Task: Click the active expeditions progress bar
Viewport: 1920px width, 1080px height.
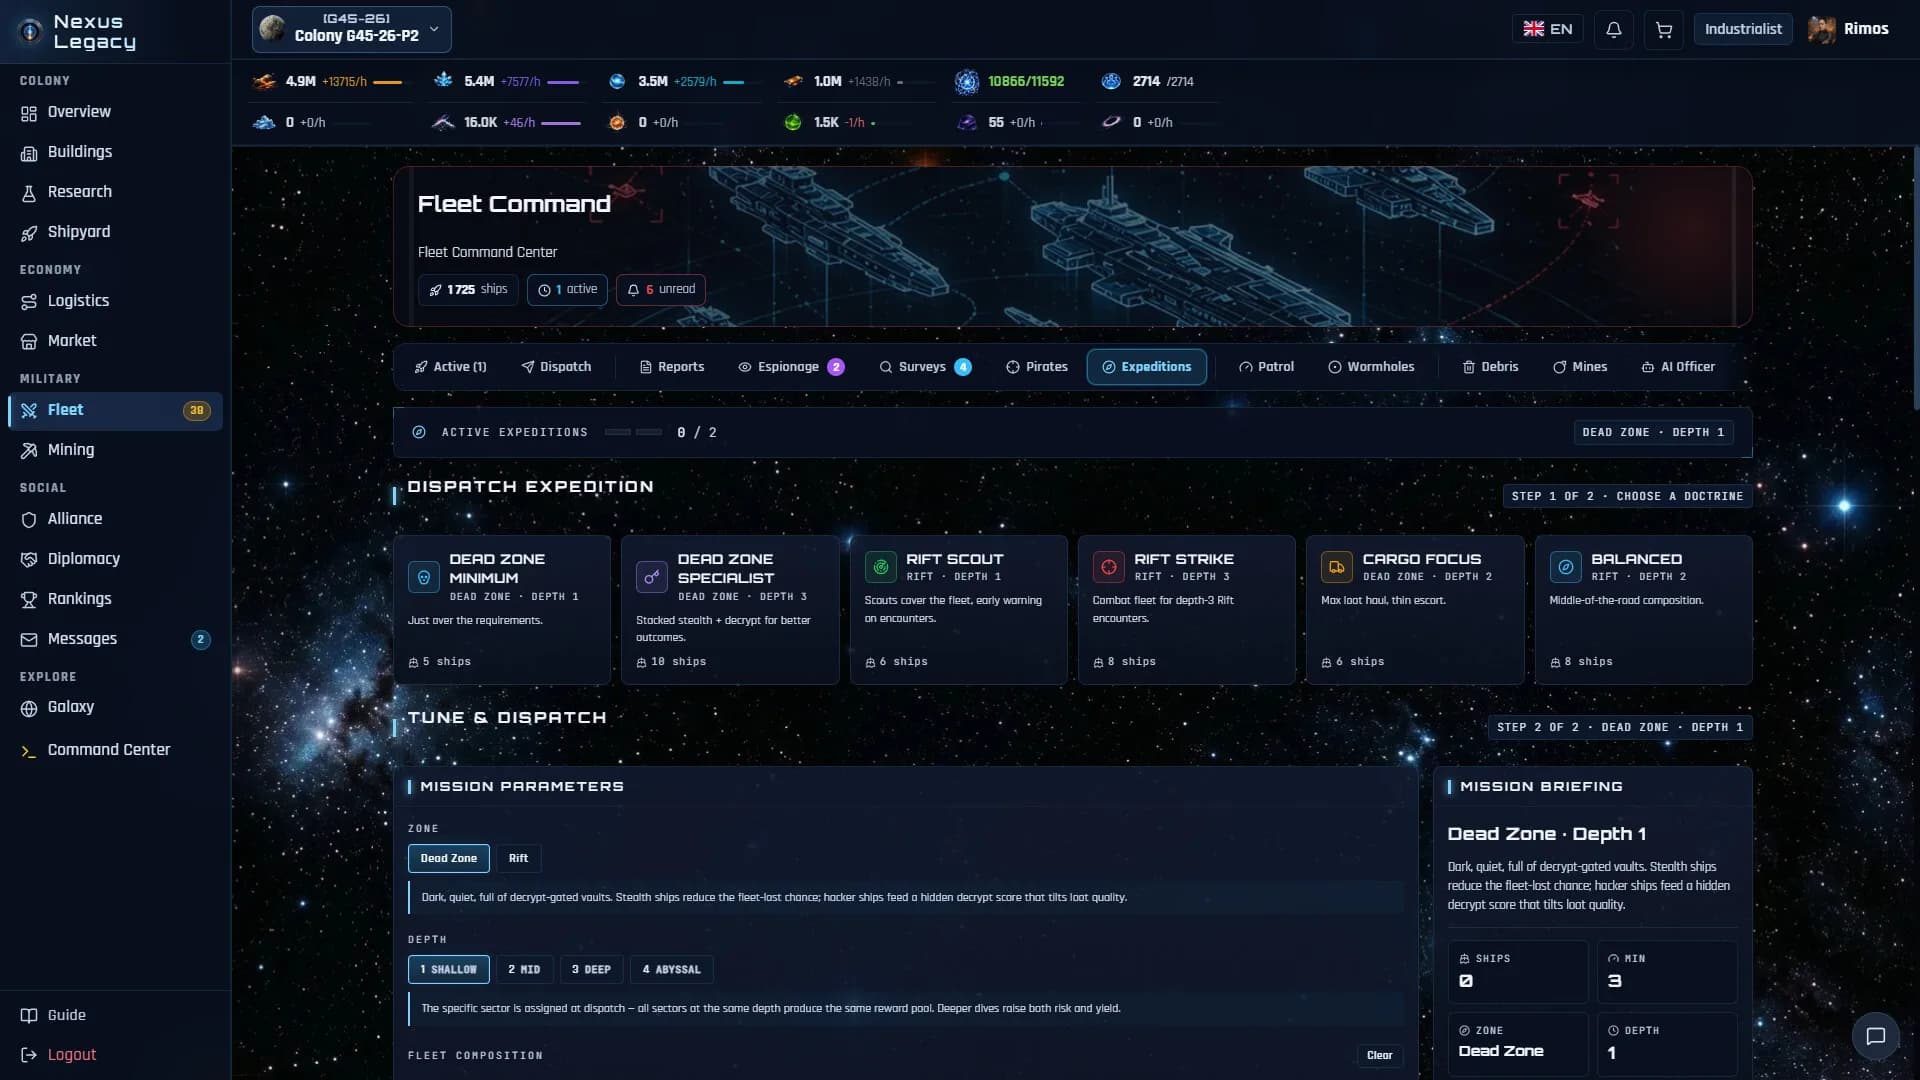Action: click(x=633, y=432)
